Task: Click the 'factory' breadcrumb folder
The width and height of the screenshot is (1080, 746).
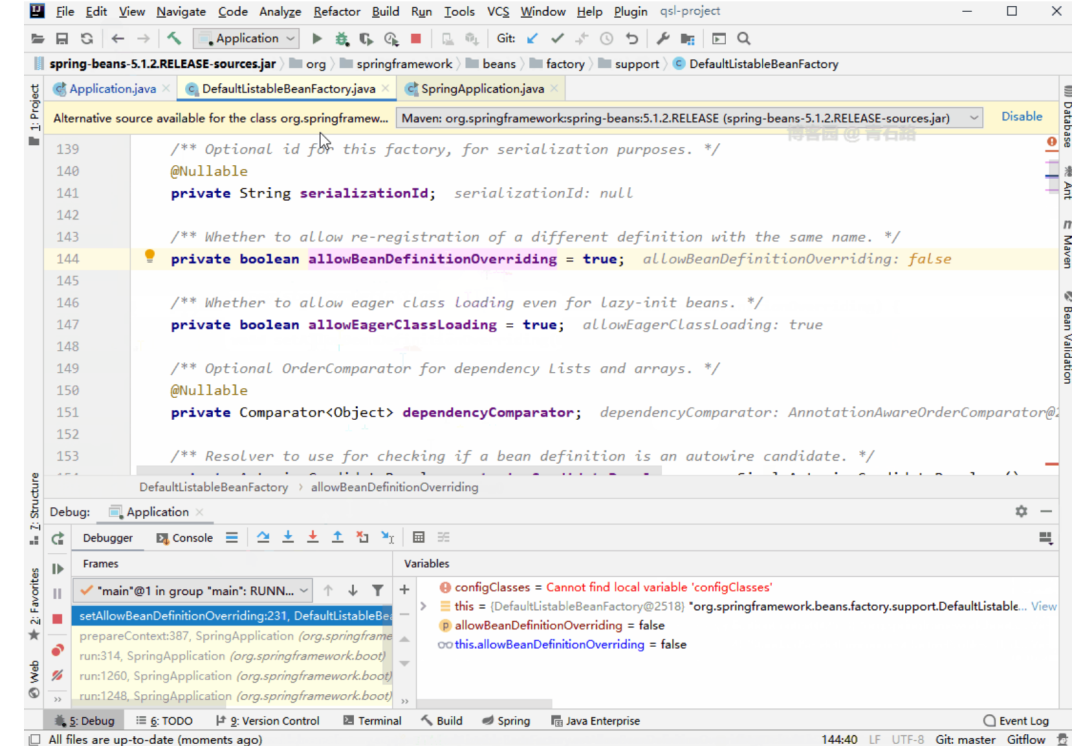Action: [557, 64]
